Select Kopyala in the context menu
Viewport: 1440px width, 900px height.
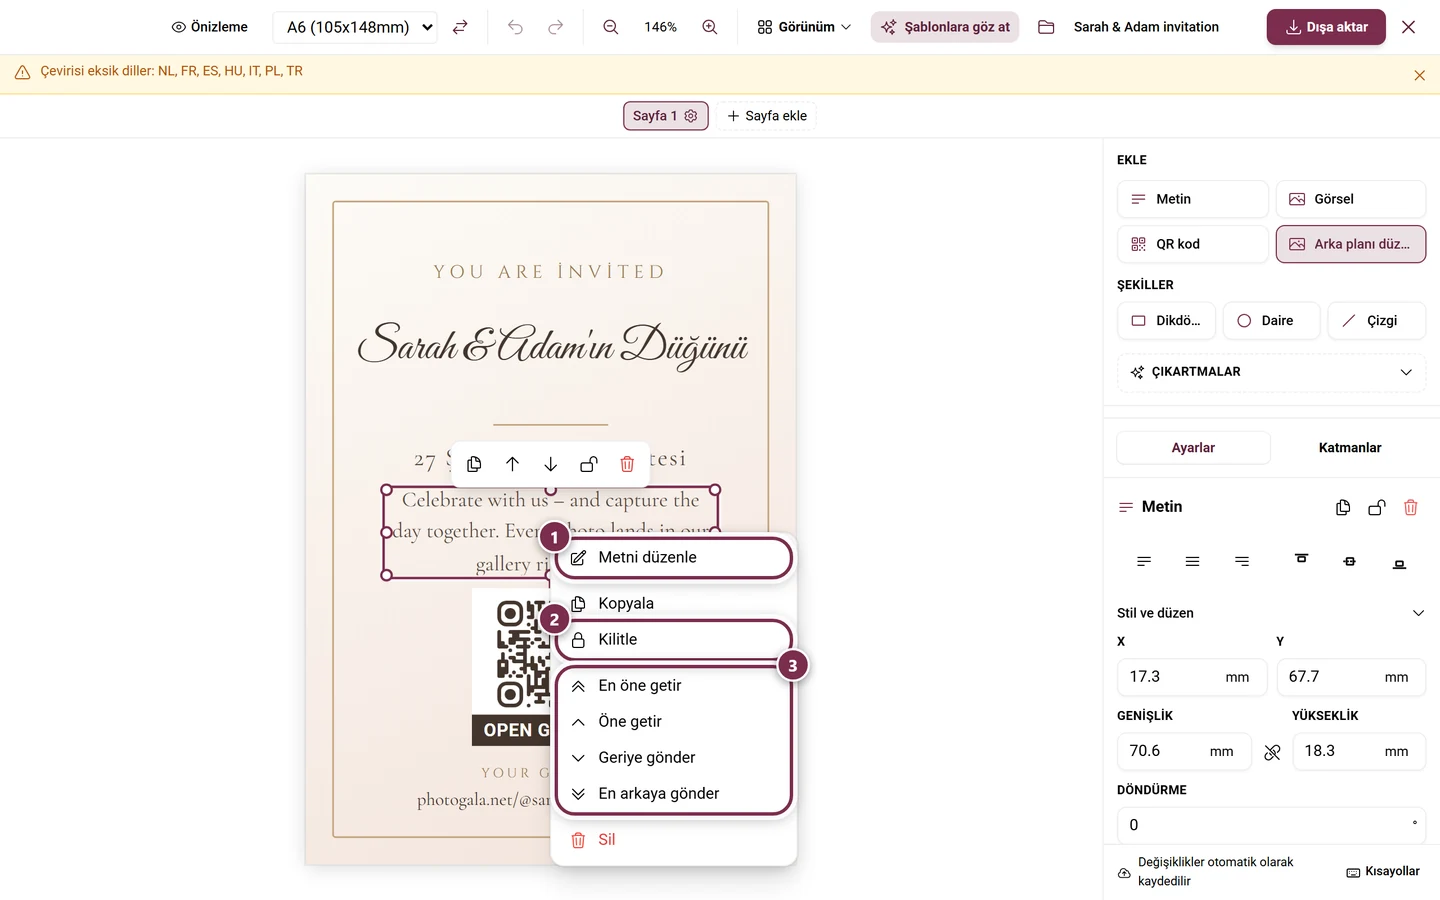tap(674, 603)
